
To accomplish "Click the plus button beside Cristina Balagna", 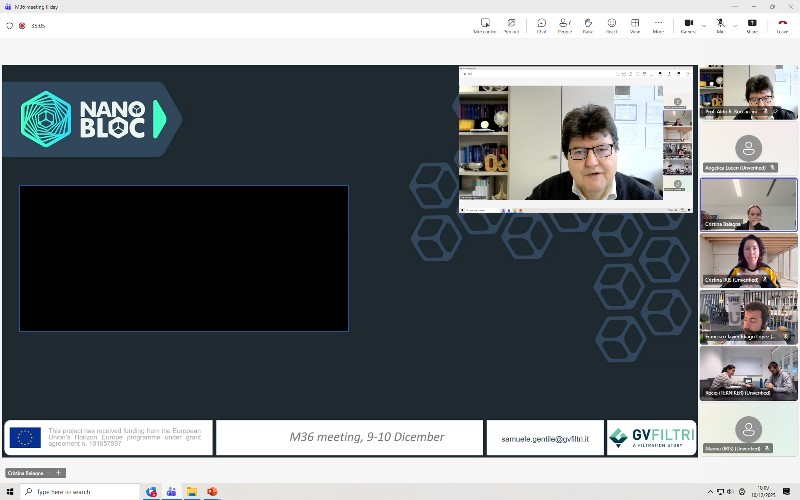I will 58,473.
